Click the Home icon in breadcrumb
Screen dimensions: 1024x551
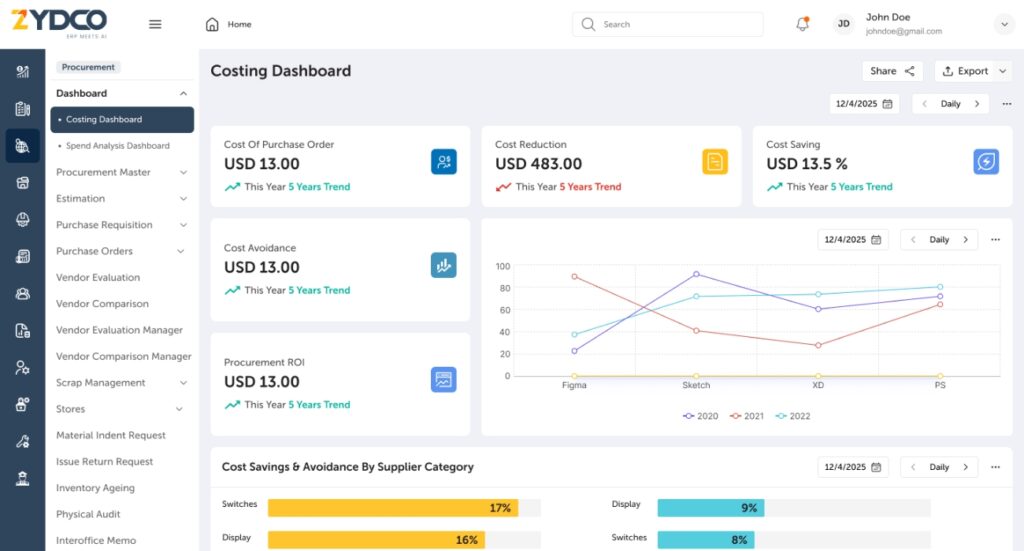(212, 24)
